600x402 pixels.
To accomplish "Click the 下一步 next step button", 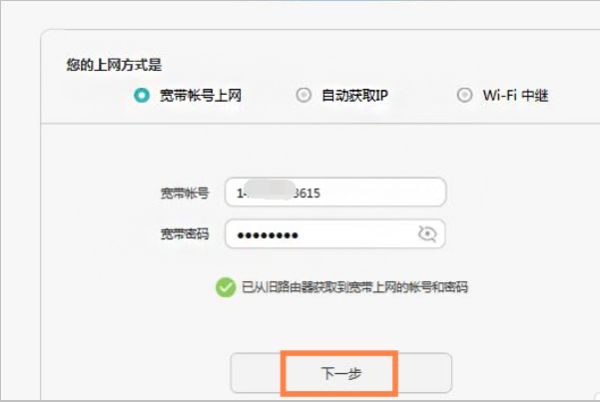I will pos(341,373).
